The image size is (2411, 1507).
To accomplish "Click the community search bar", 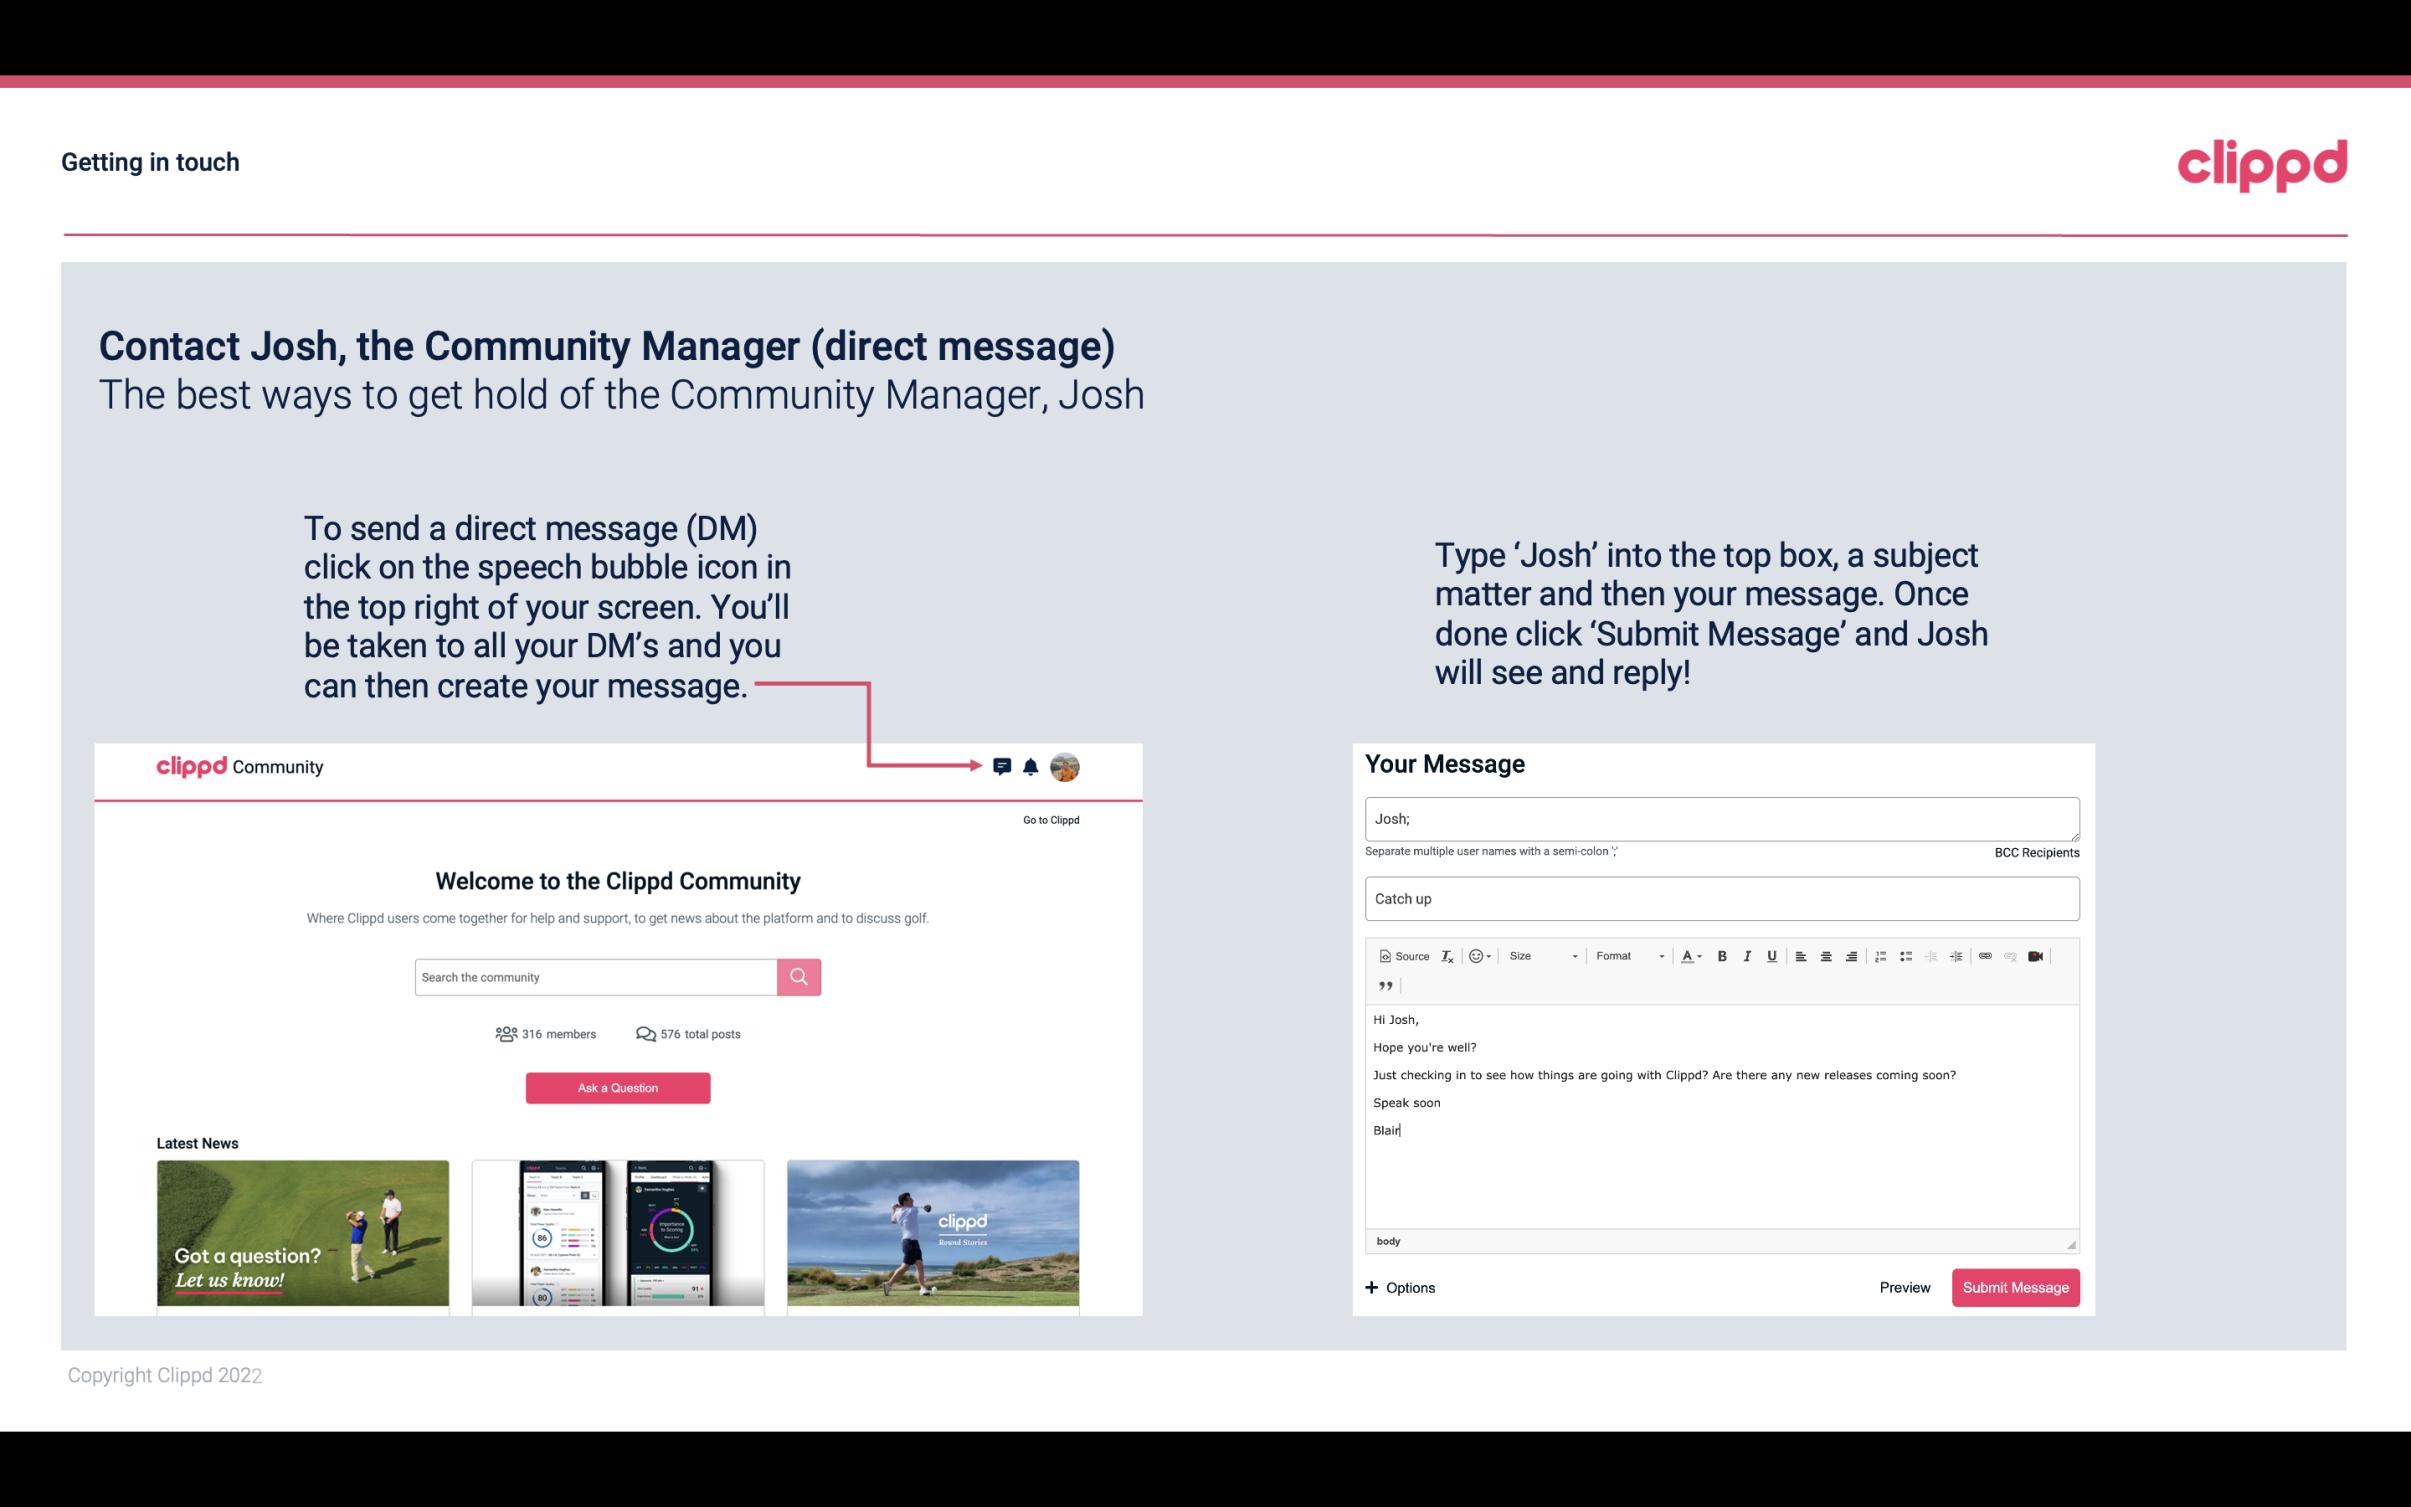I will point(592,976).
